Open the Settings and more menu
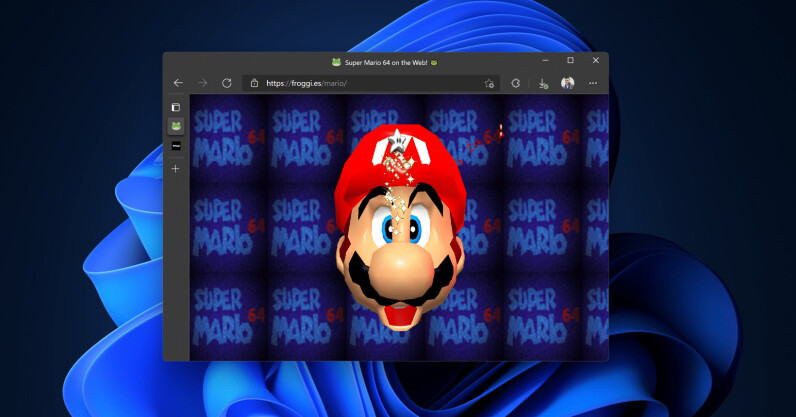The image size is (796, 417). click(x=593, y=83)
